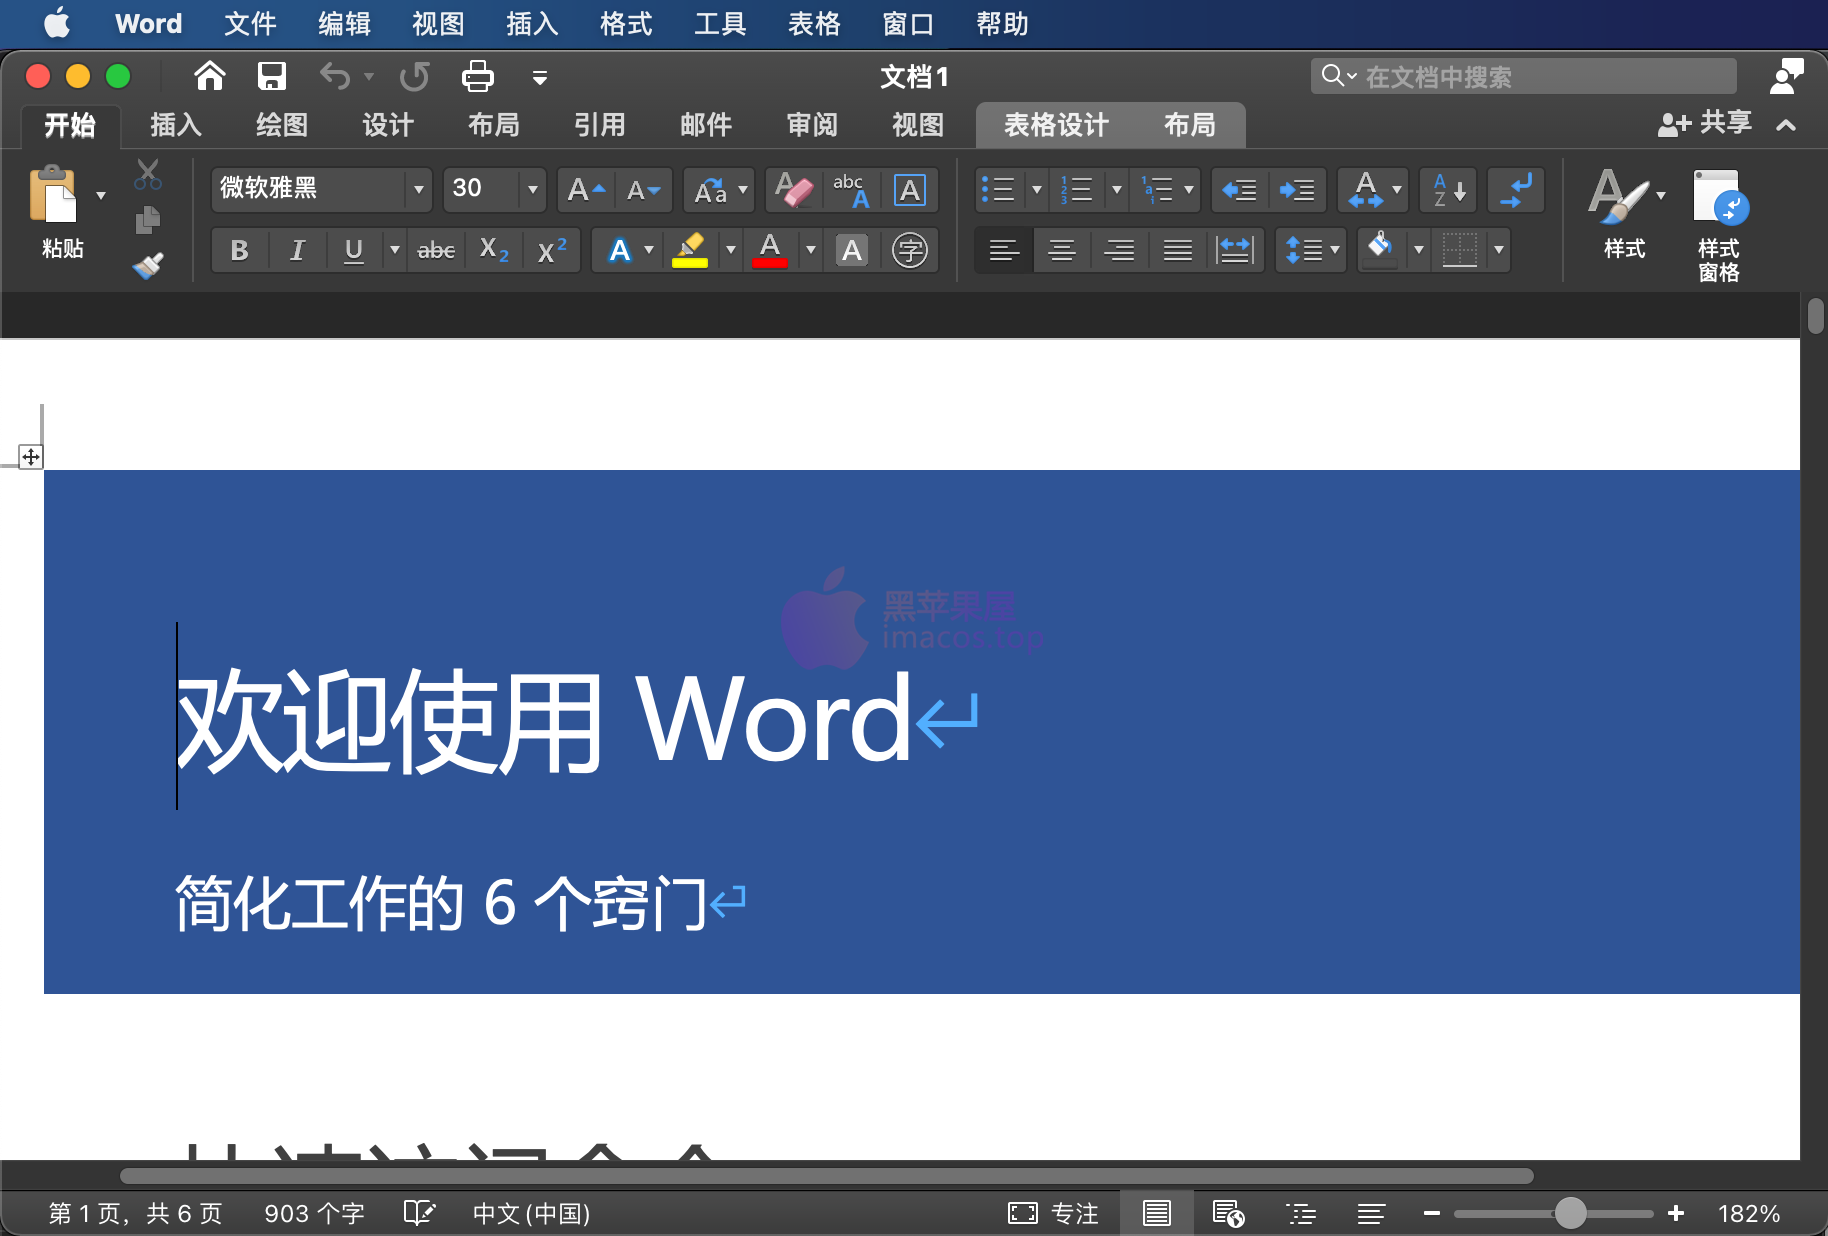The image size is (1828, 1236).
Task: Click the 共享 share button
Action: tap(1705, 123)
